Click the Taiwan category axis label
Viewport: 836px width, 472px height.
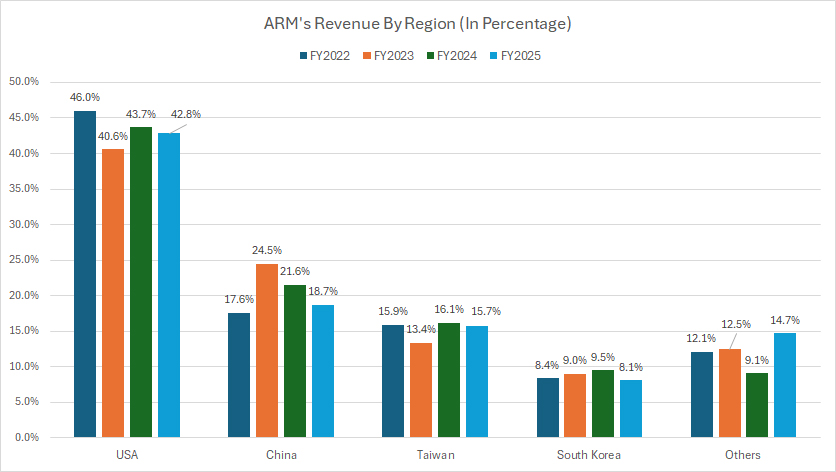[x=436, y=455]
